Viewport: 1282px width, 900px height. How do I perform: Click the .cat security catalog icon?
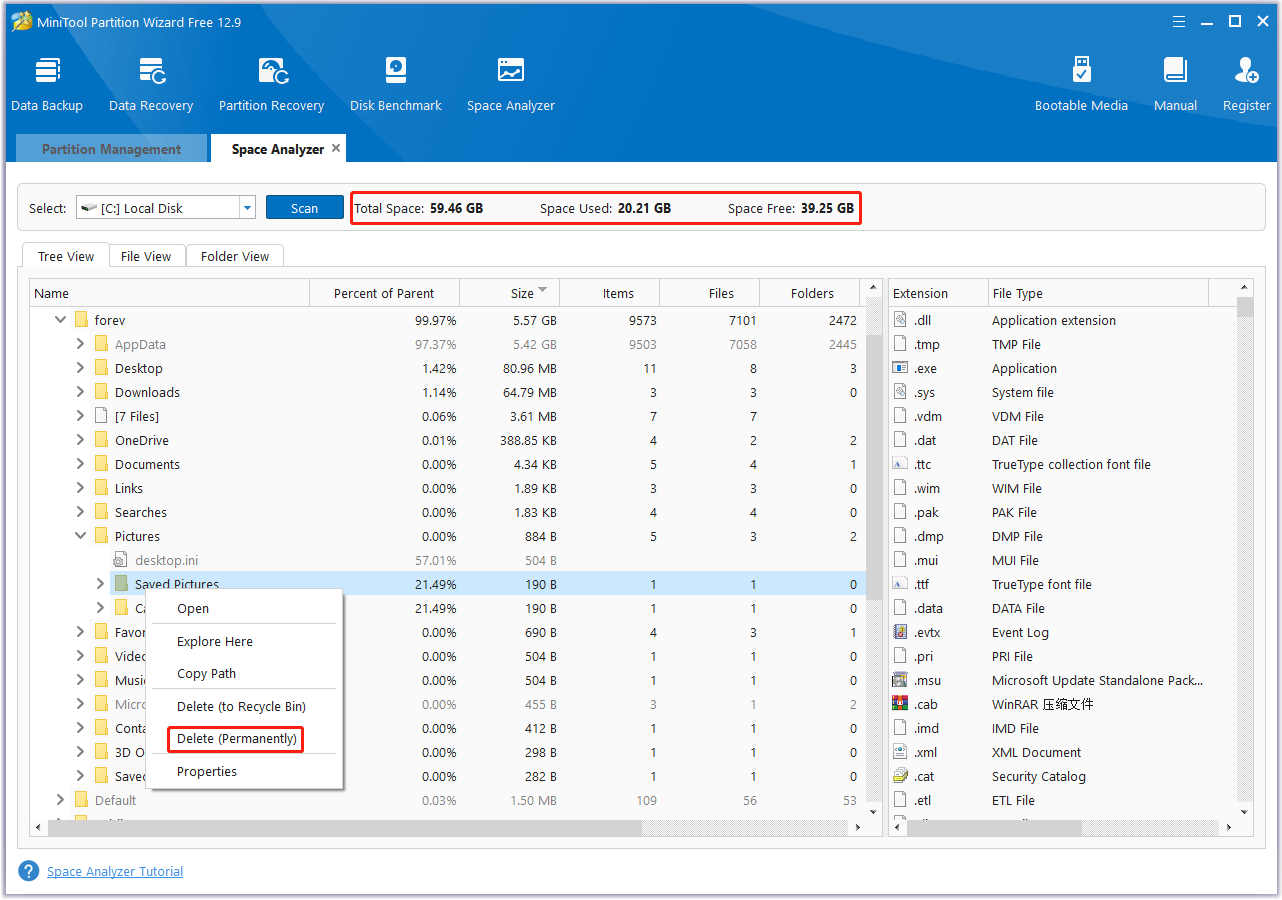pos(900,776)
